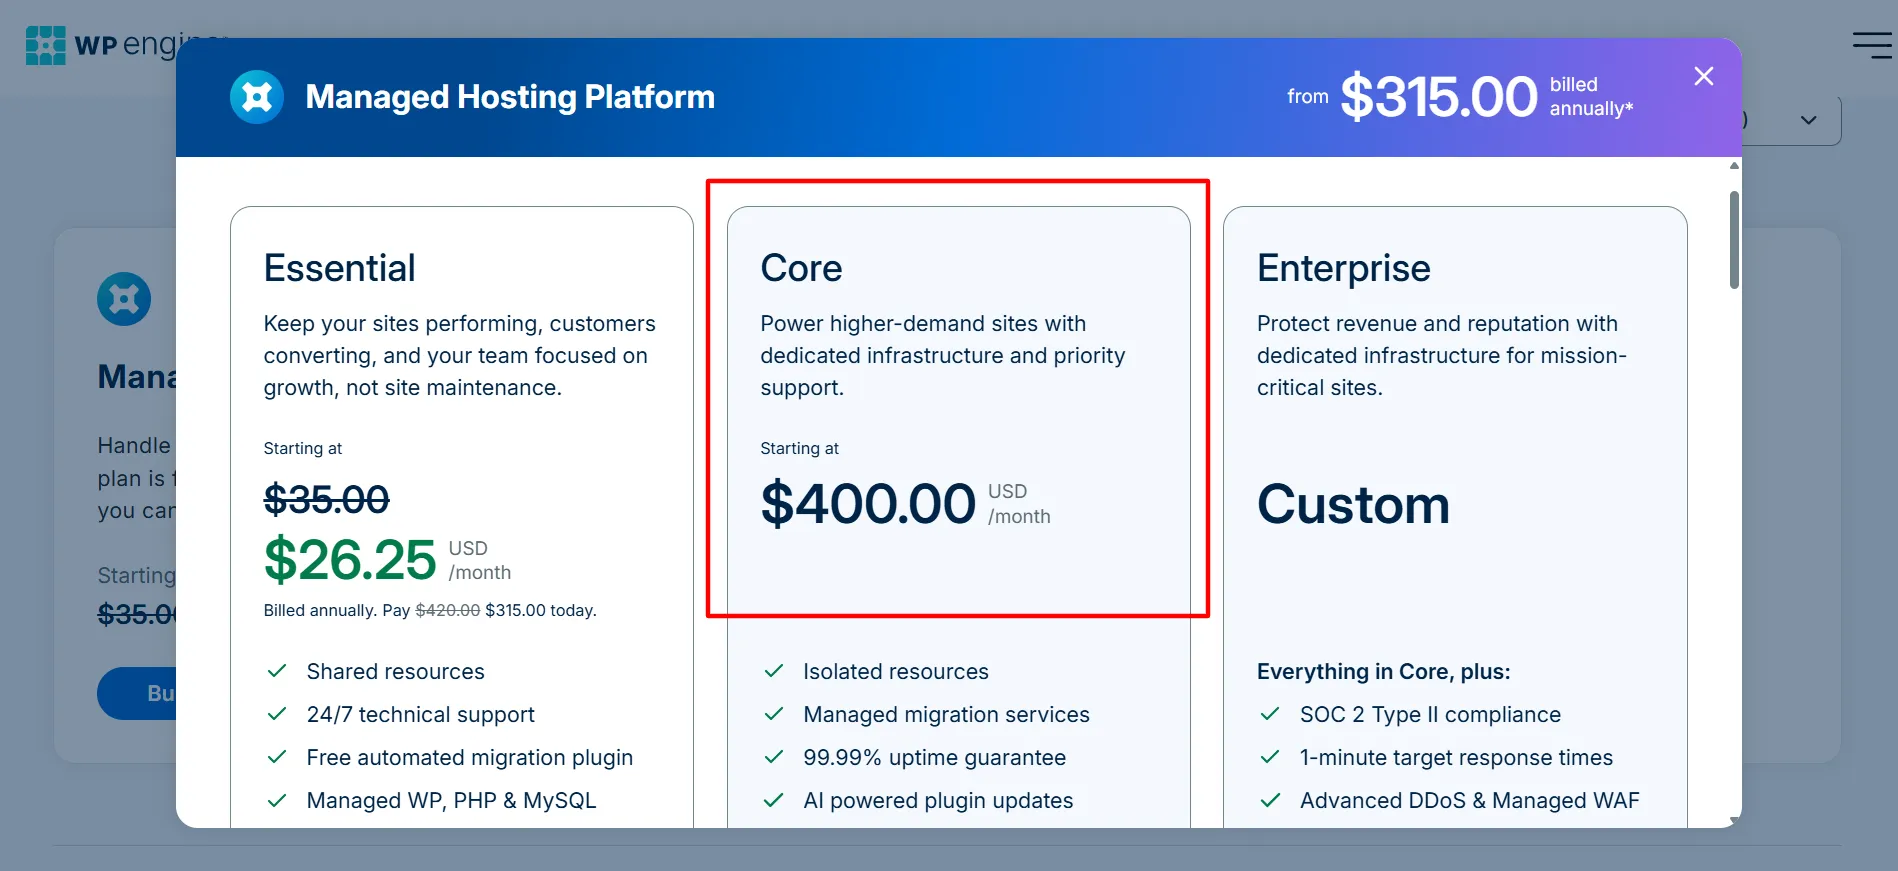The width and height of the screenshot is (1898, 871).
Task: Click the Essential plan description paragraph
Action: pyautogui.click(x=459, y=355)
